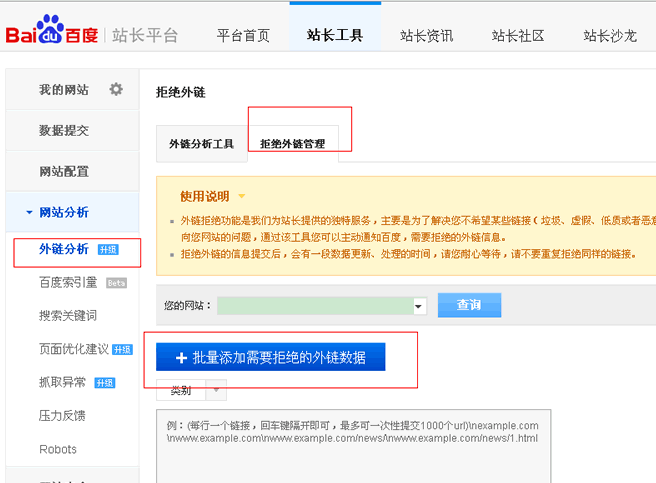Open 数据提交 sidebar section
Screen dimensions: 656x483
click(x=72, y=131)
